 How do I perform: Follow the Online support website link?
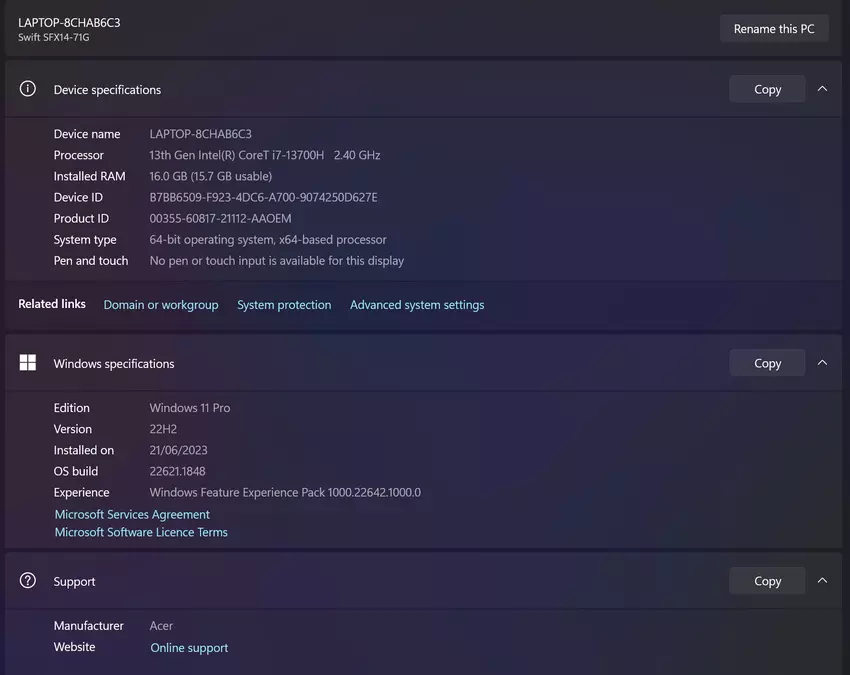[189, 648]
